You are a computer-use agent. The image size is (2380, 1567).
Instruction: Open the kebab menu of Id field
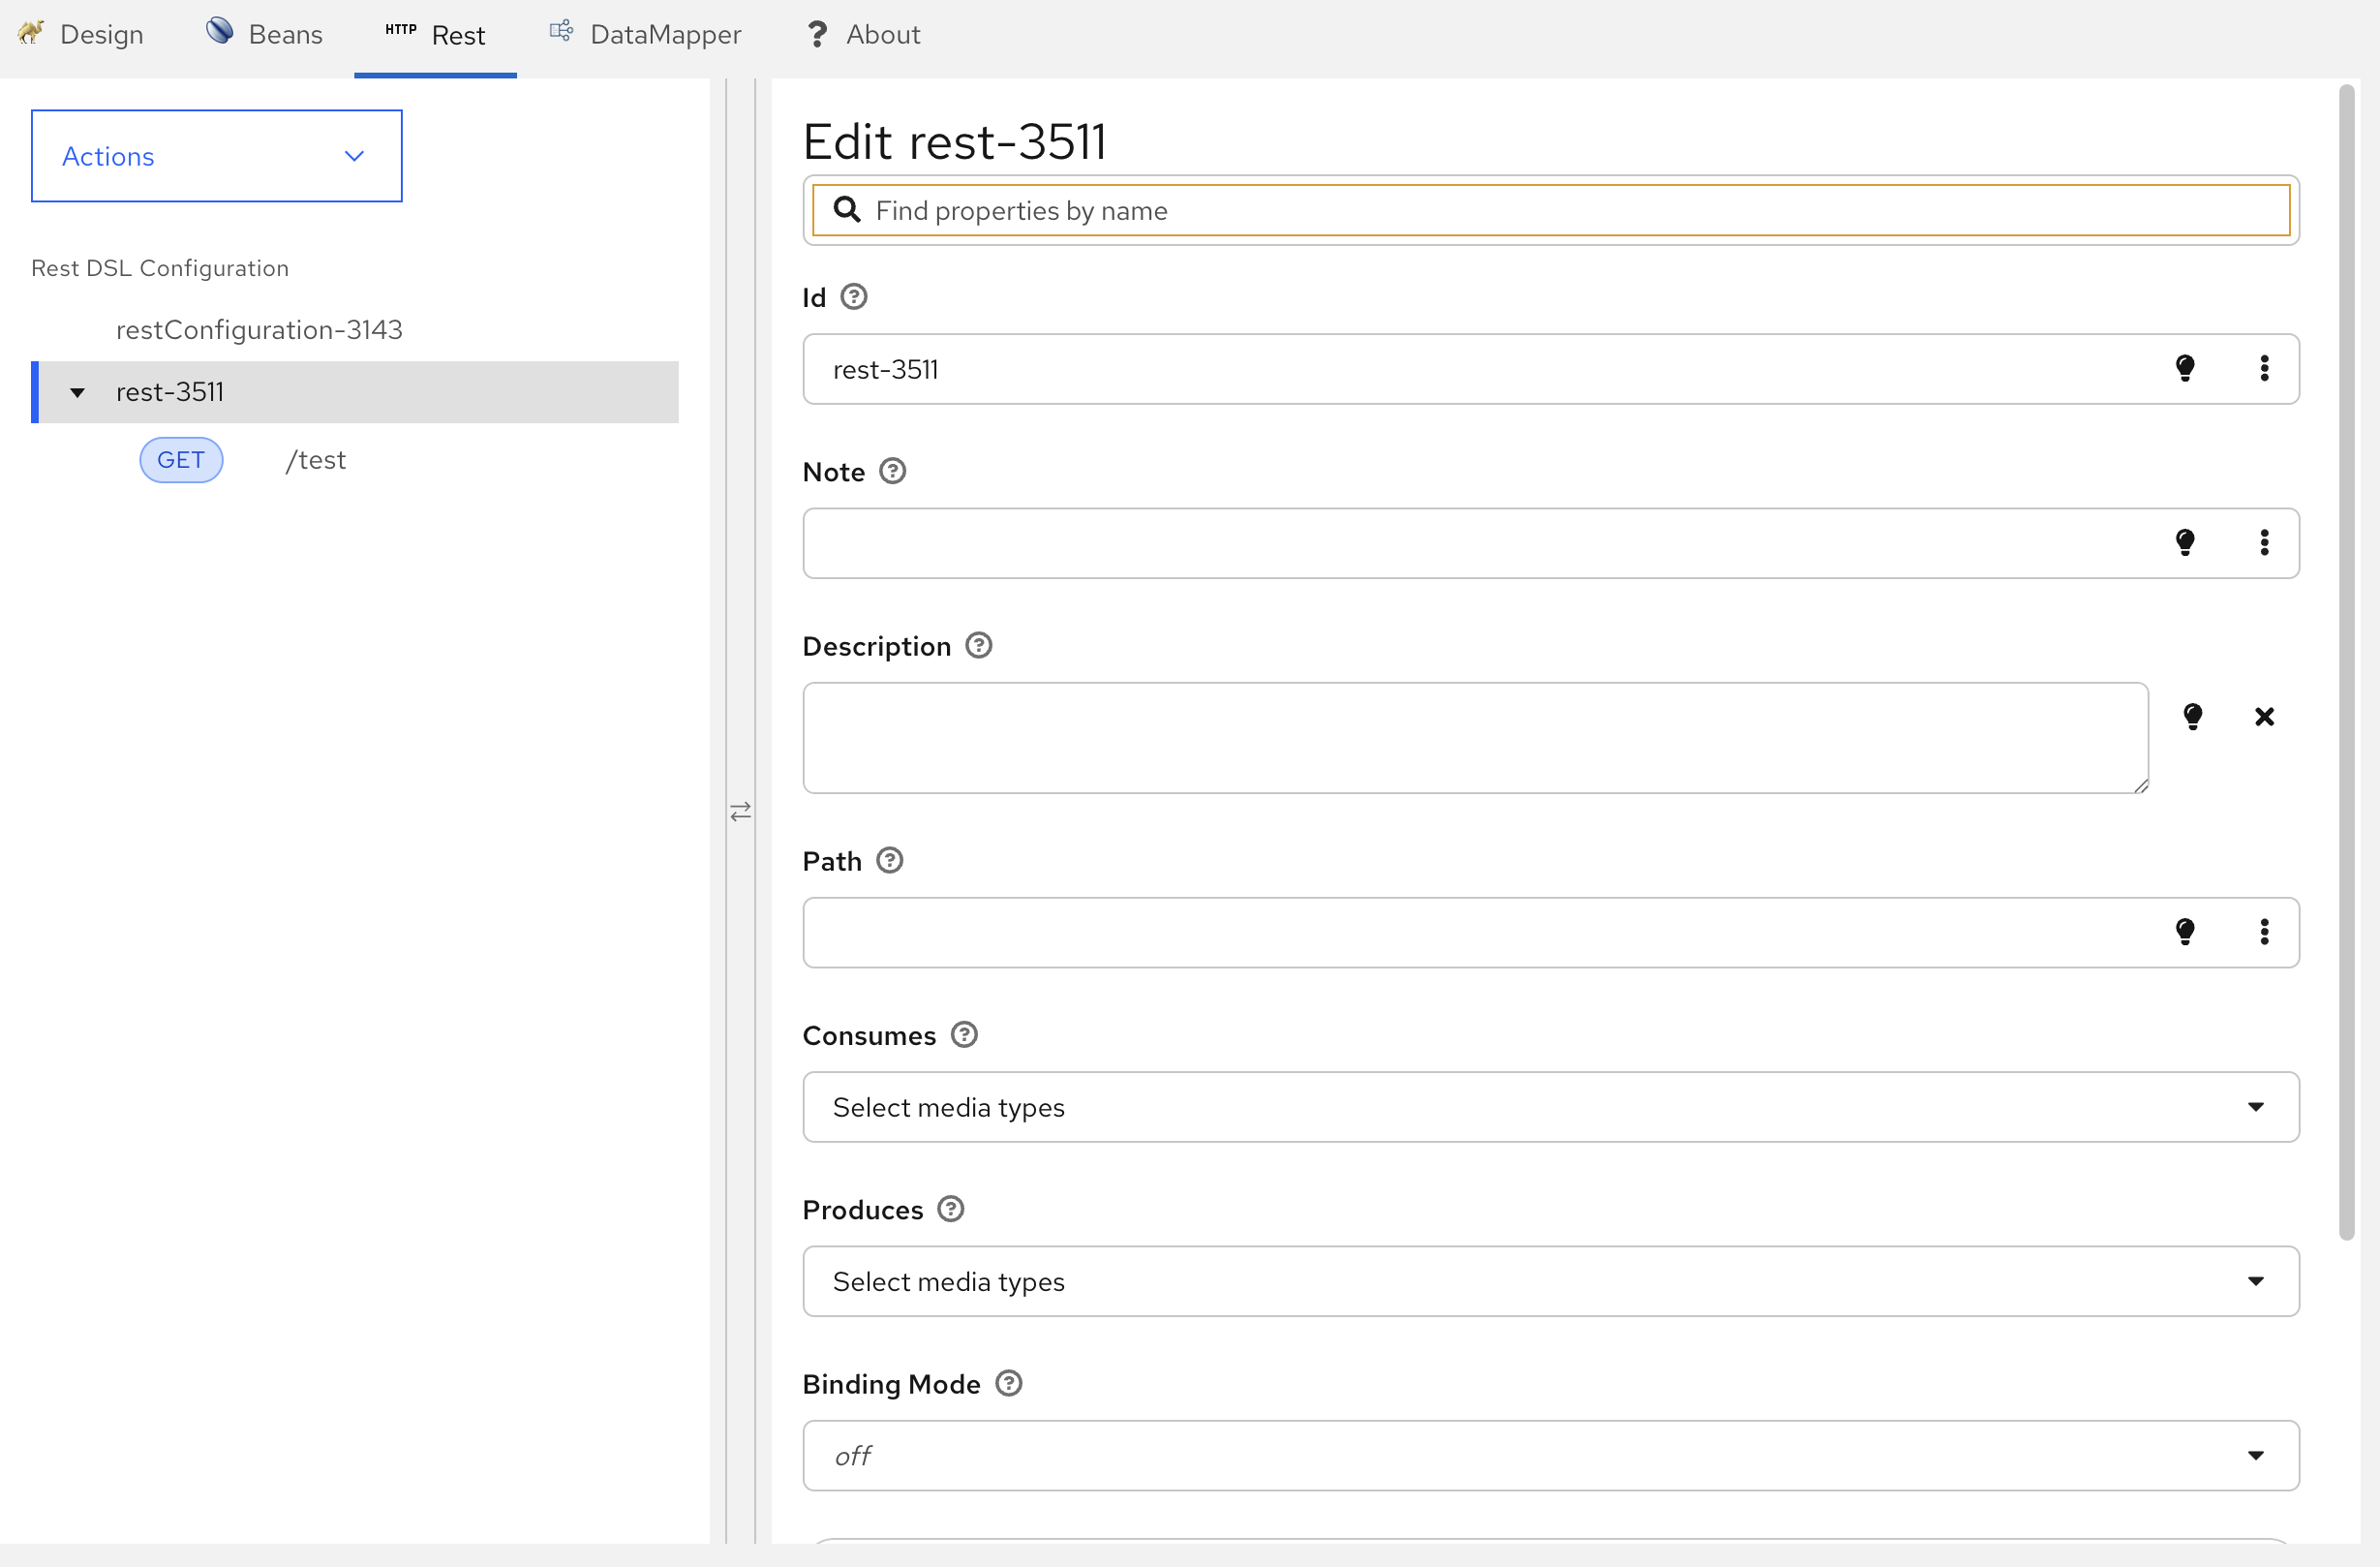(2265, 368)
